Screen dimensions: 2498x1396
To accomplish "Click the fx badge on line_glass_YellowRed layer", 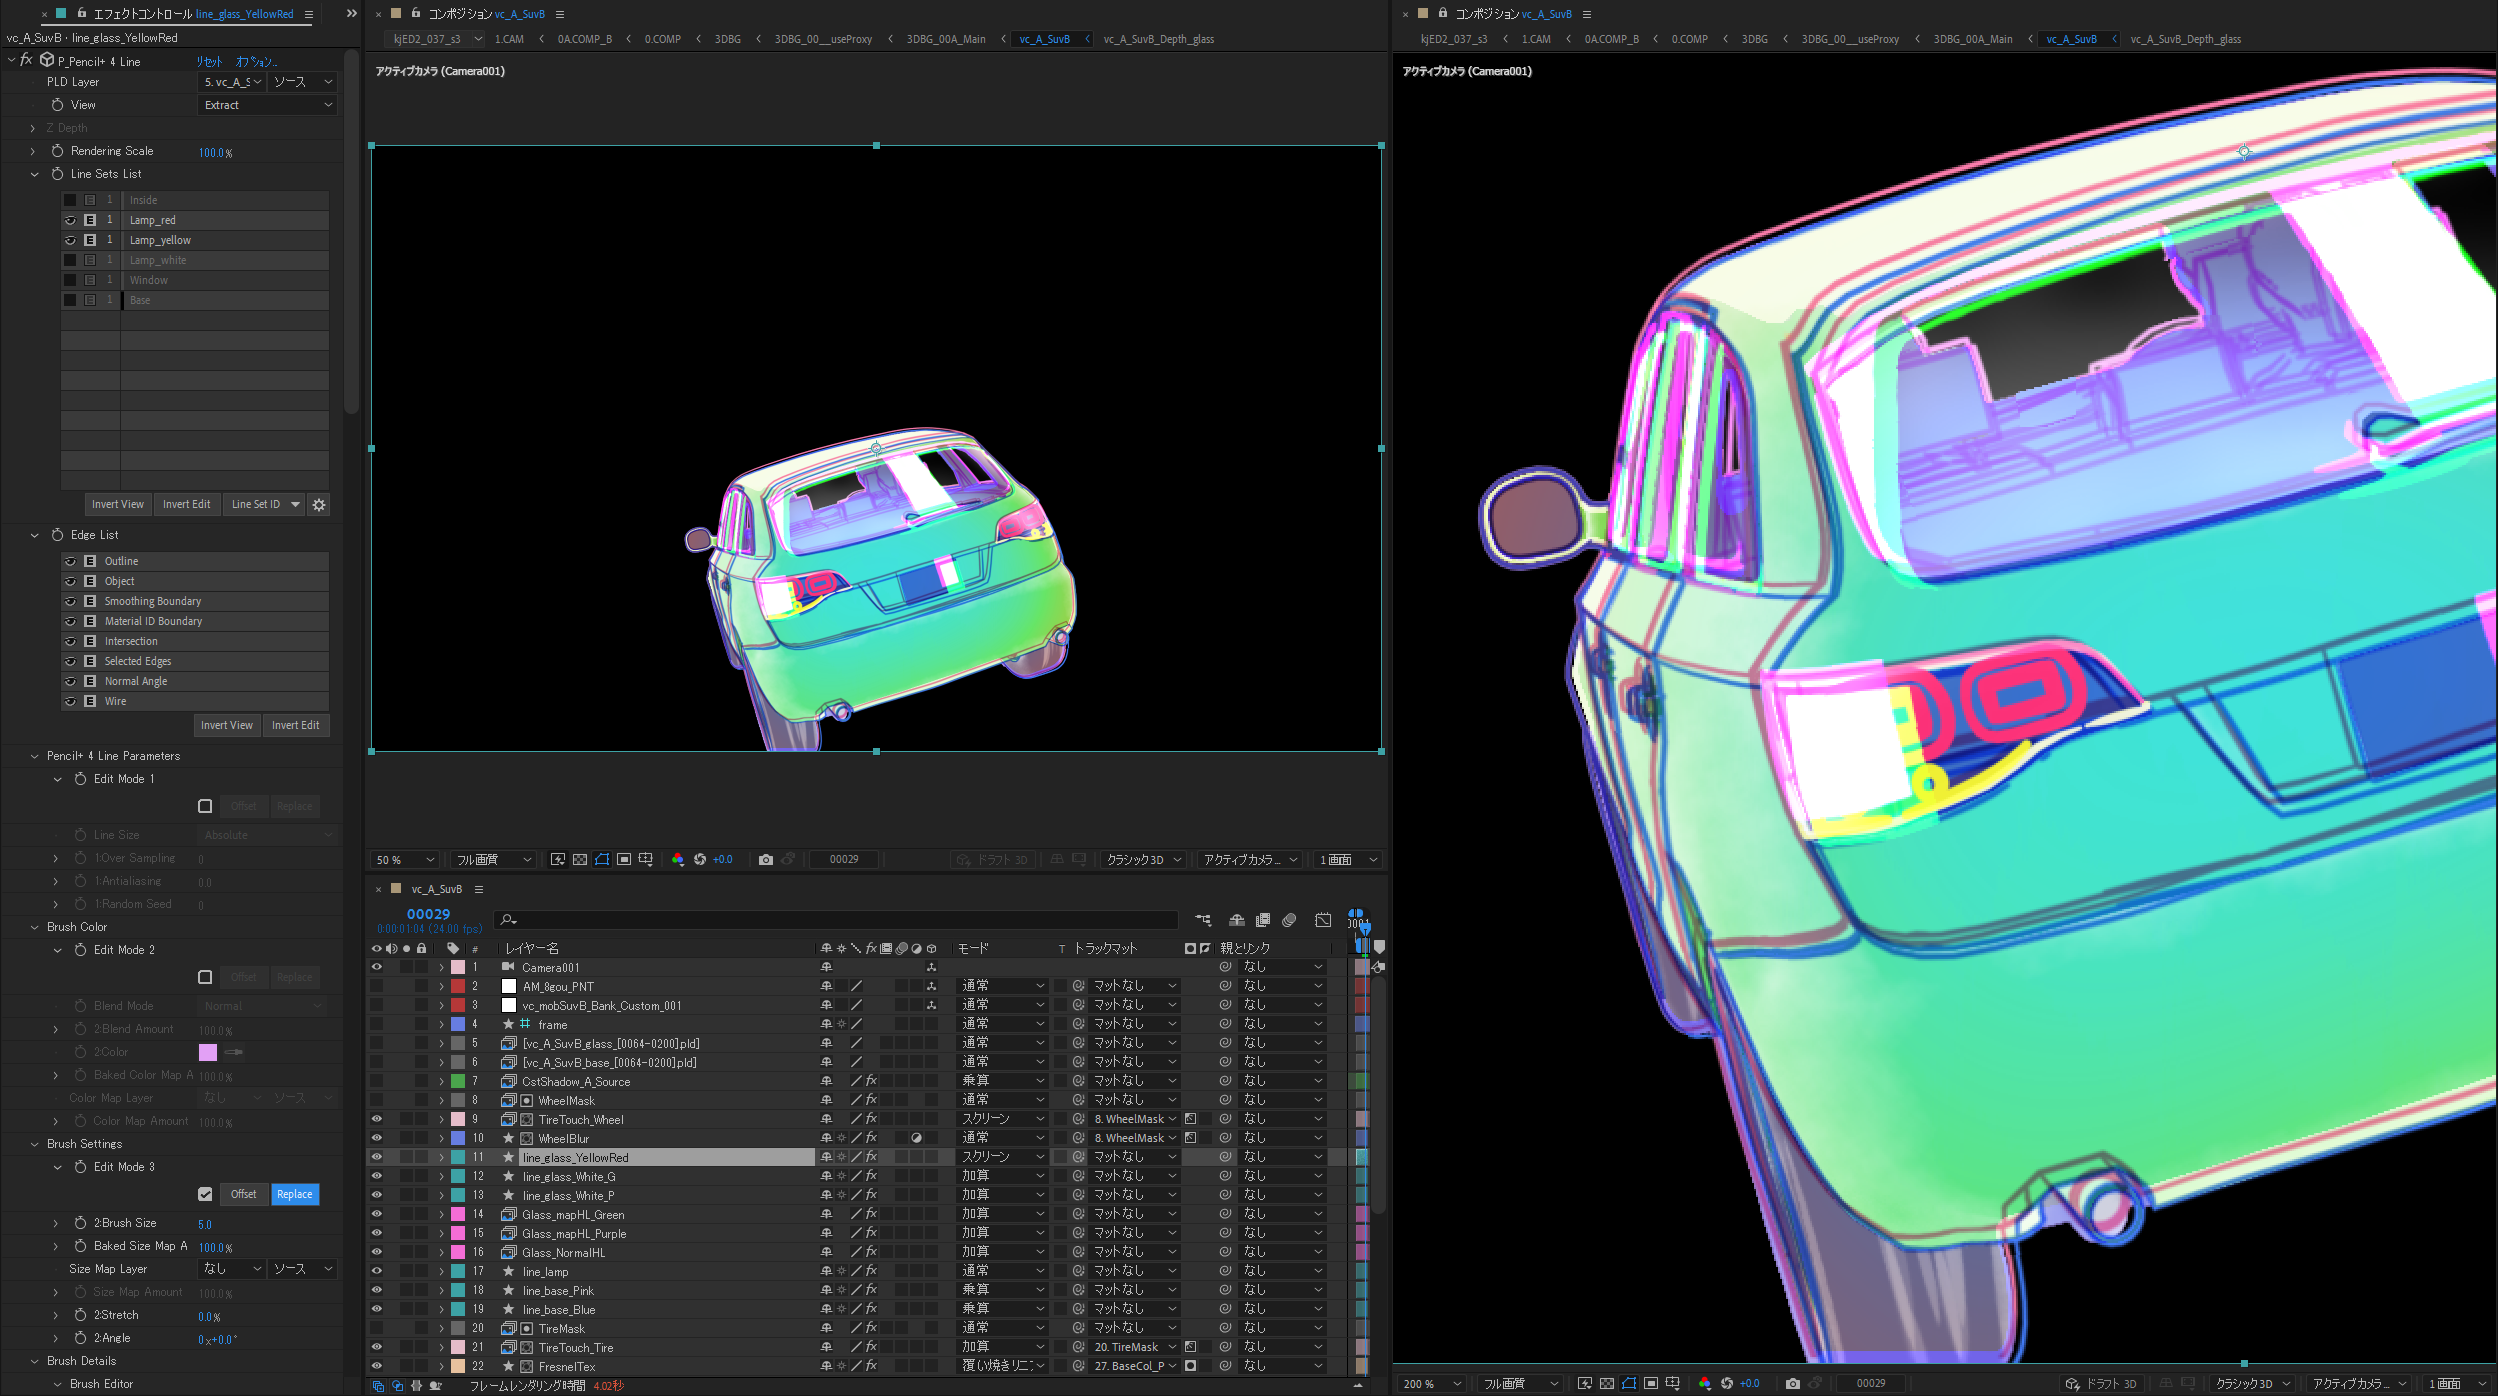I will click(x=872, y=1157).
